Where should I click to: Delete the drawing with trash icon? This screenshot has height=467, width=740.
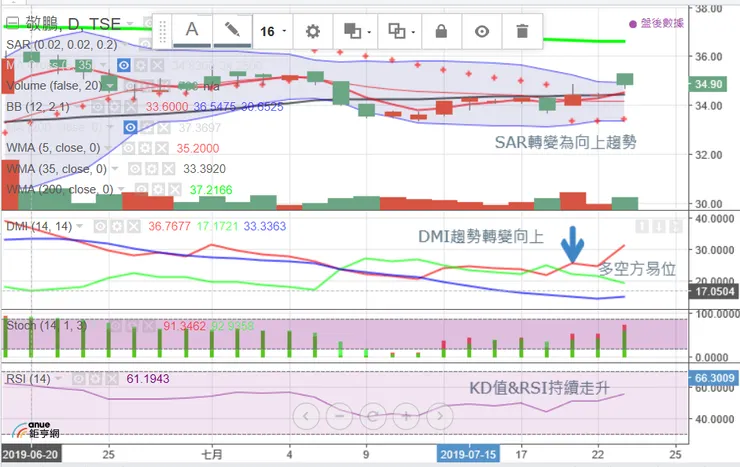tap(522, 32)
